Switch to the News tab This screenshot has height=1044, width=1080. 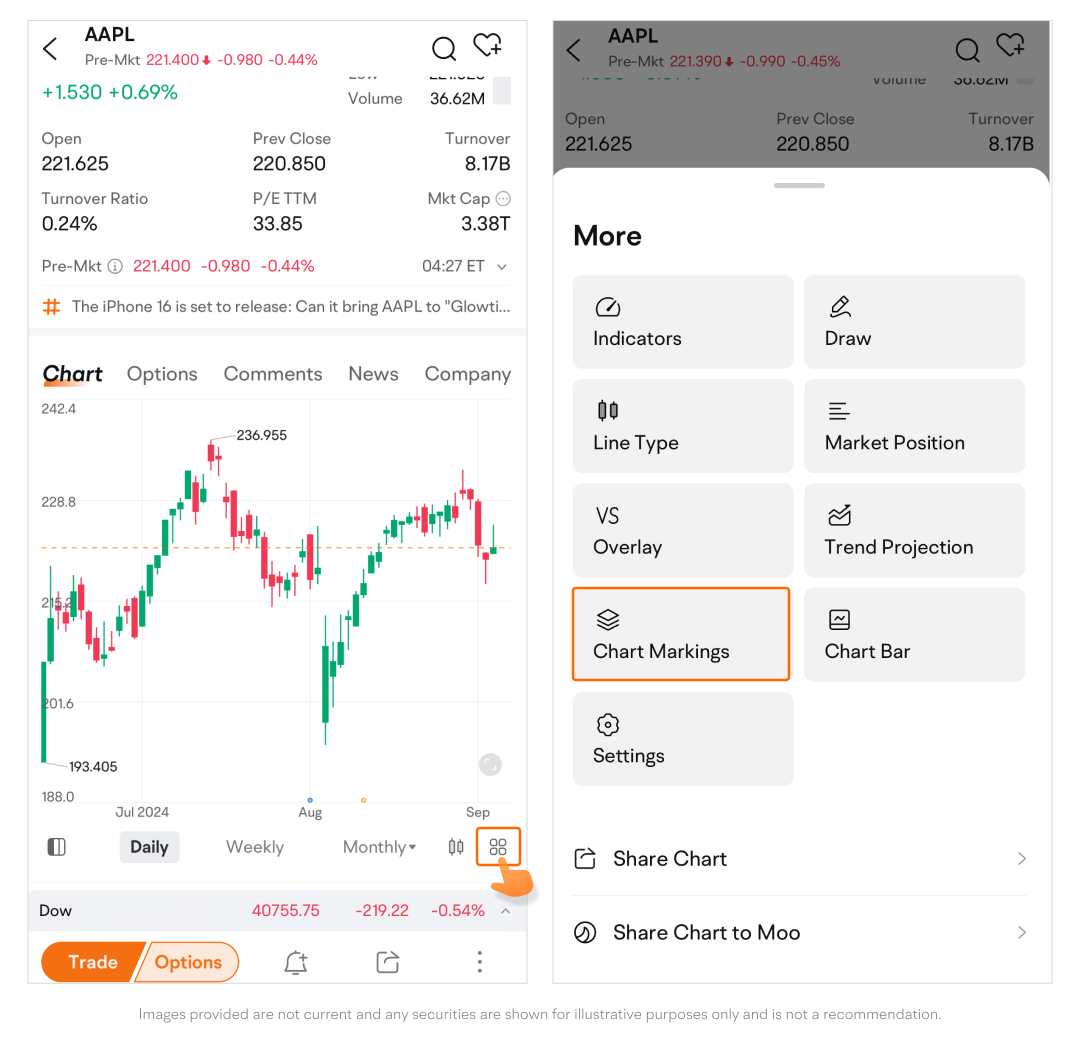[373, 374]
